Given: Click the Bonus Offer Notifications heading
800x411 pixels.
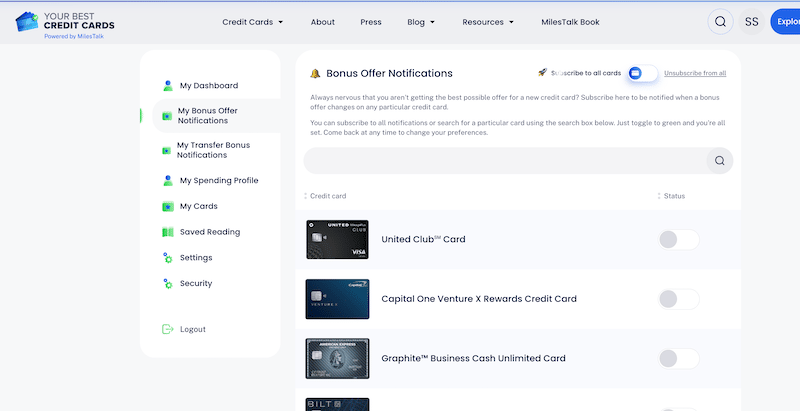Looking at the screenshot, I should click(x=389, y=73).
